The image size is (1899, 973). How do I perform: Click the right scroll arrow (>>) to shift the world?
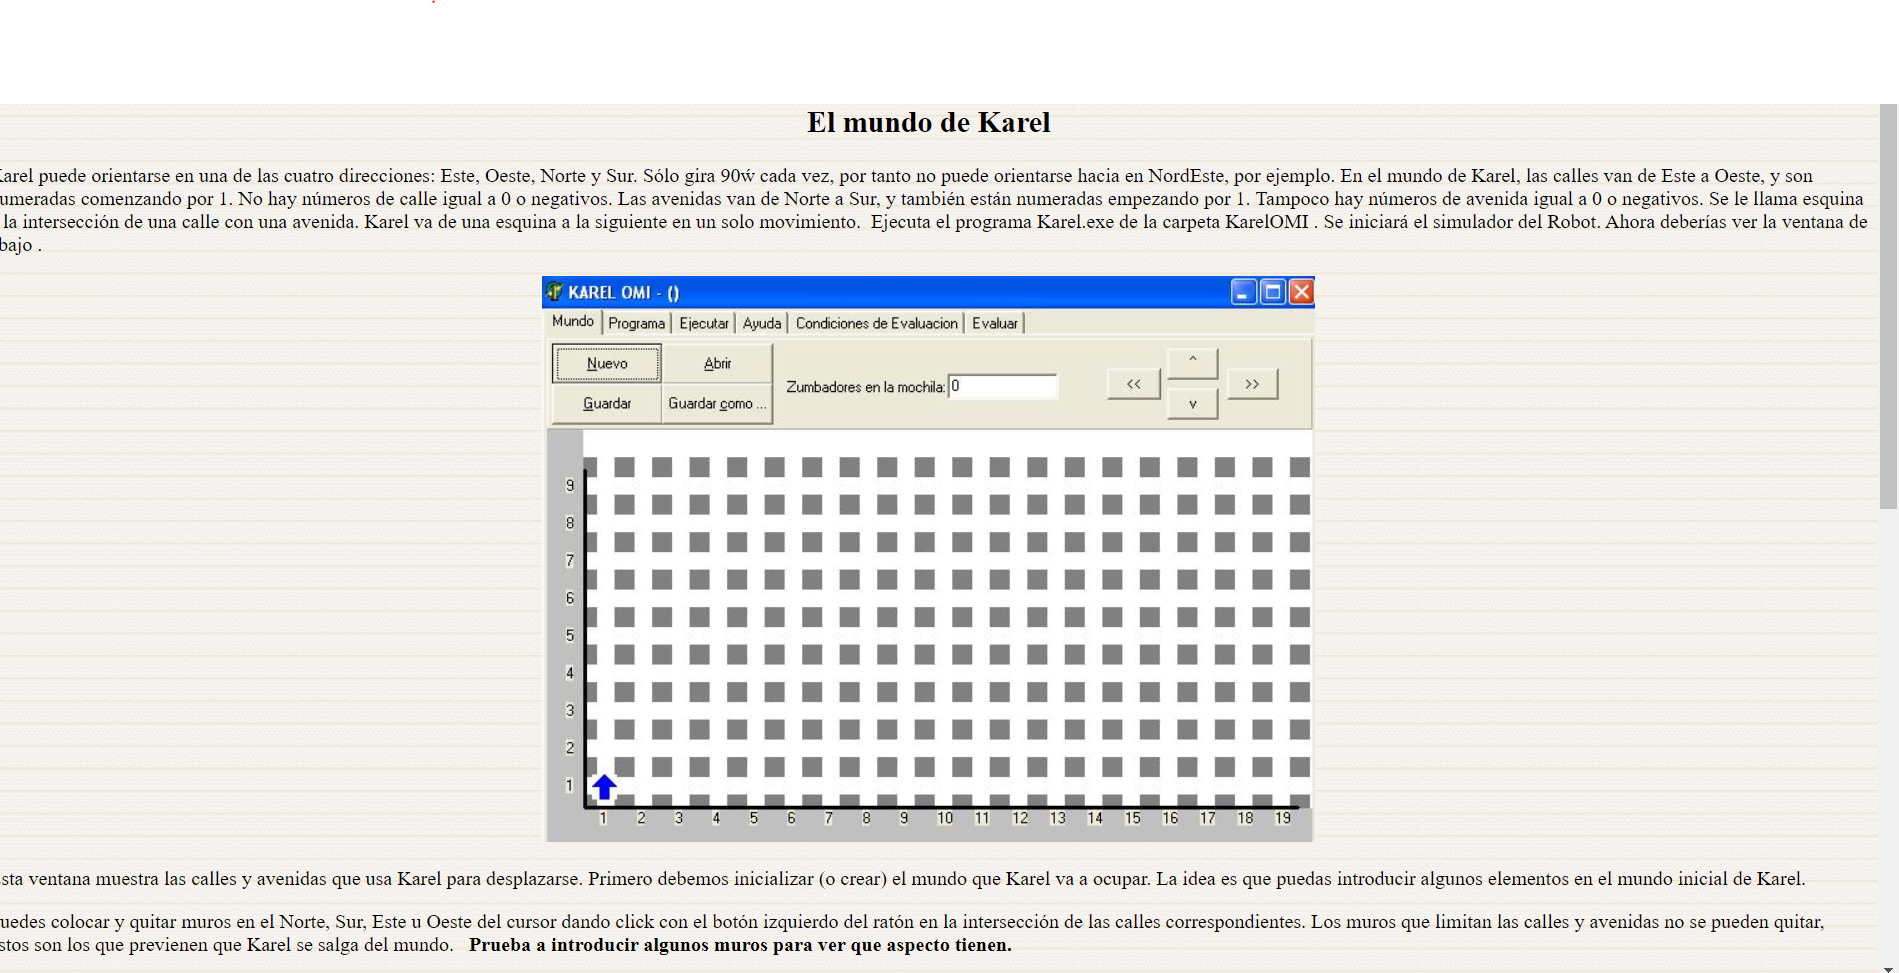1251,383
